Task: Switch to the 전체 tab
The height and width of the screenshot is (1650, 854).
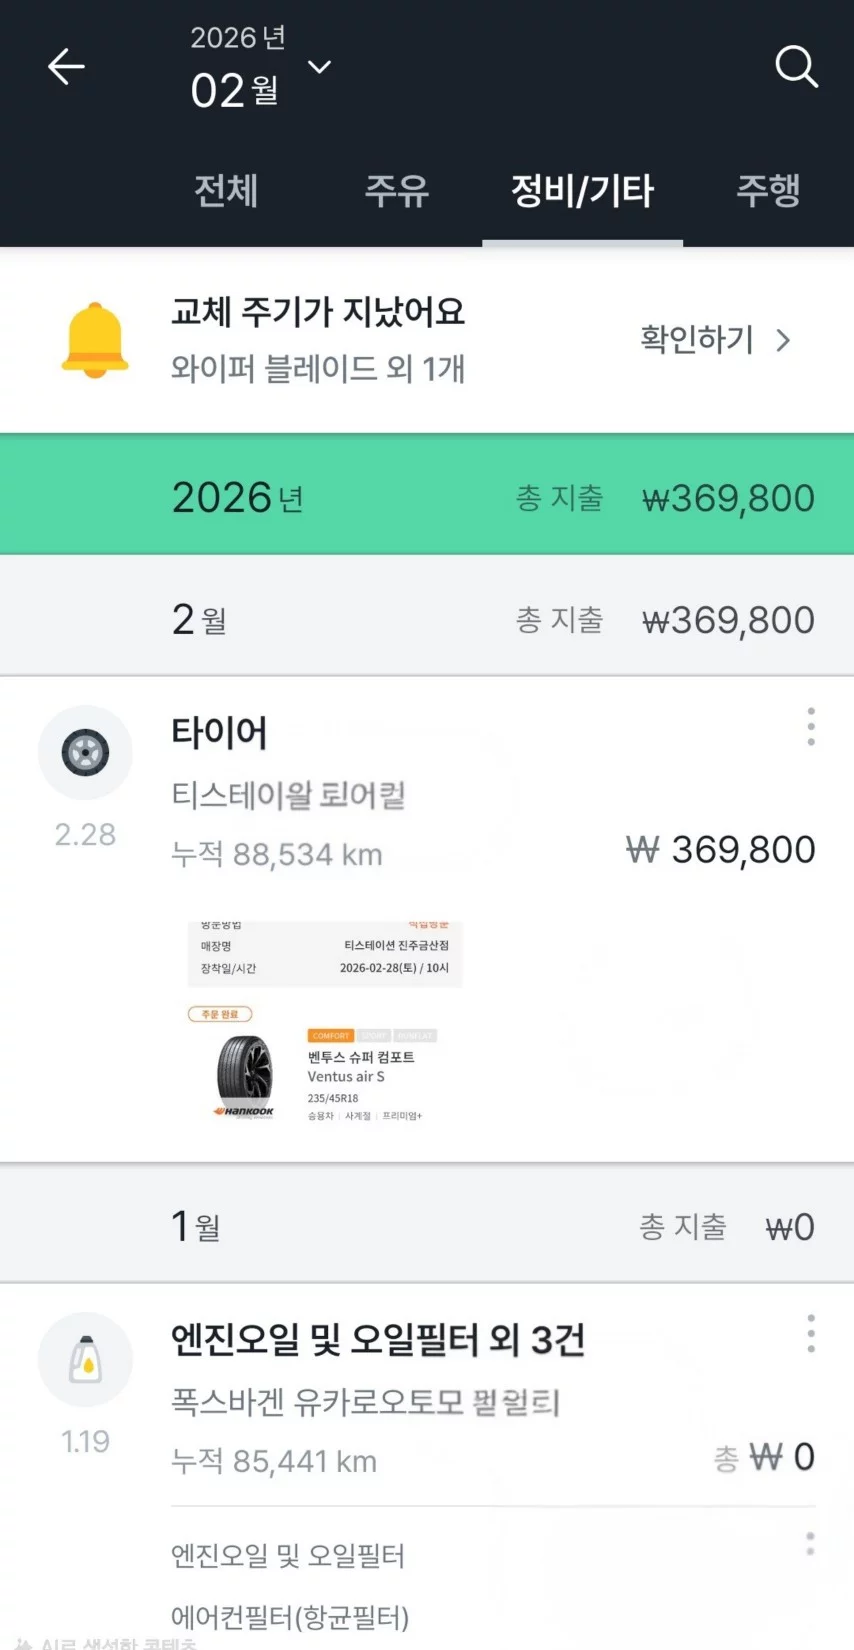Action: (226, 190)
